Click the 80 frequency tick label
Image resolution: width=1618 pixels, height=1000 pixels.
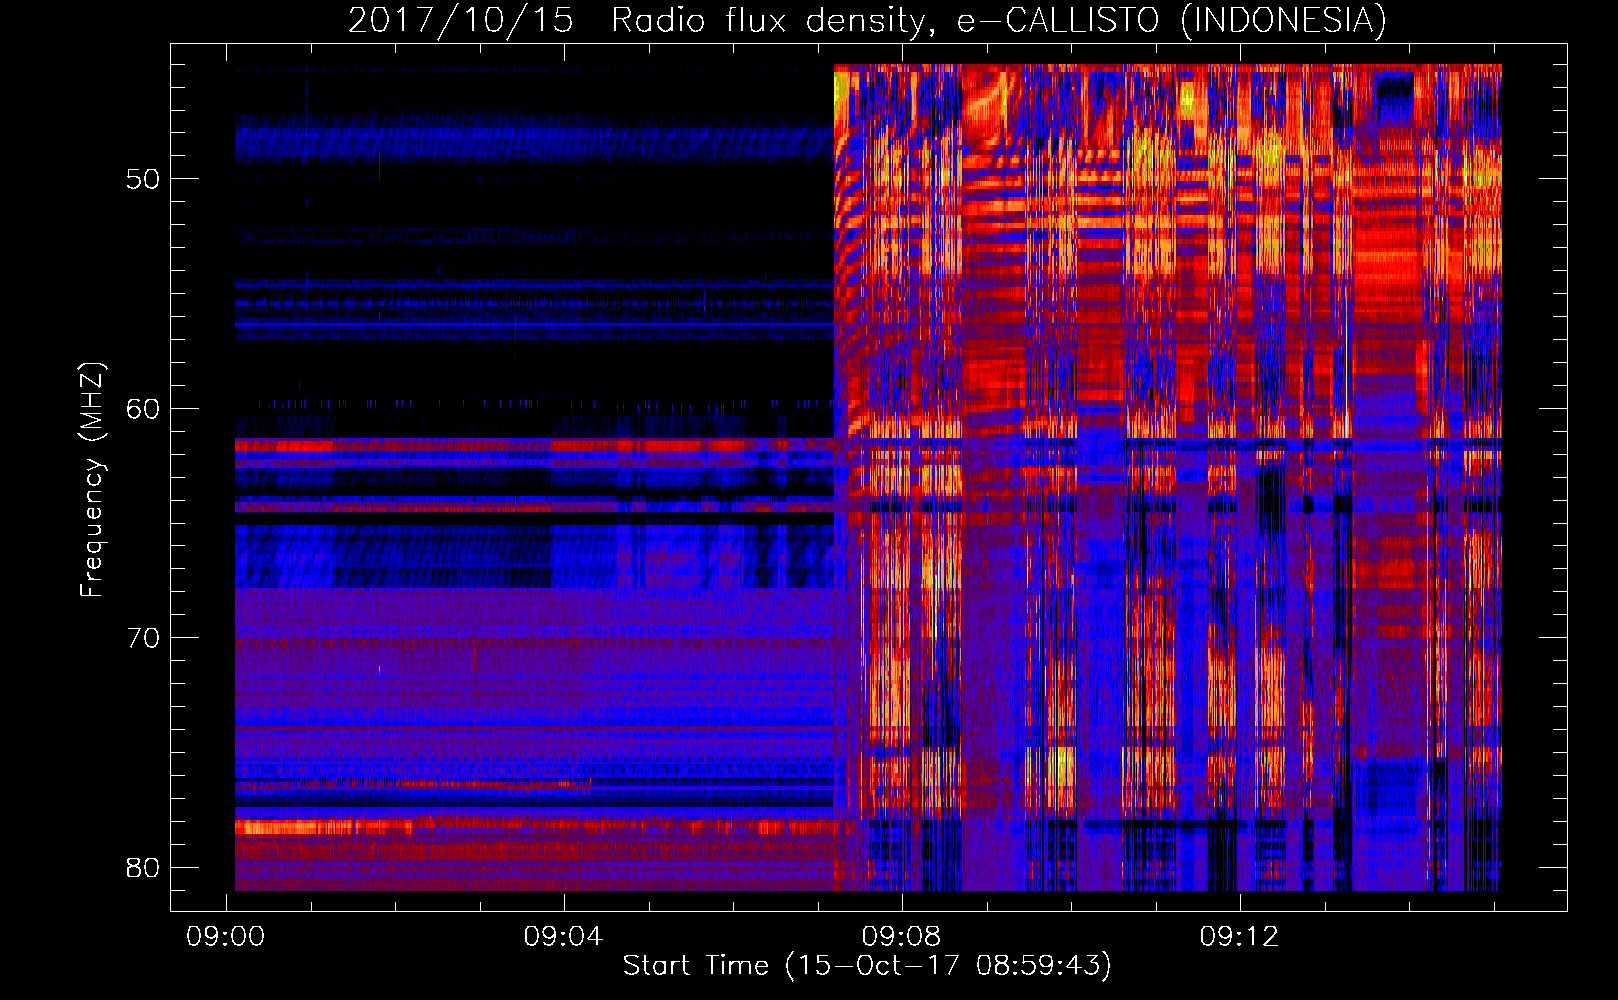pos(143,867)
